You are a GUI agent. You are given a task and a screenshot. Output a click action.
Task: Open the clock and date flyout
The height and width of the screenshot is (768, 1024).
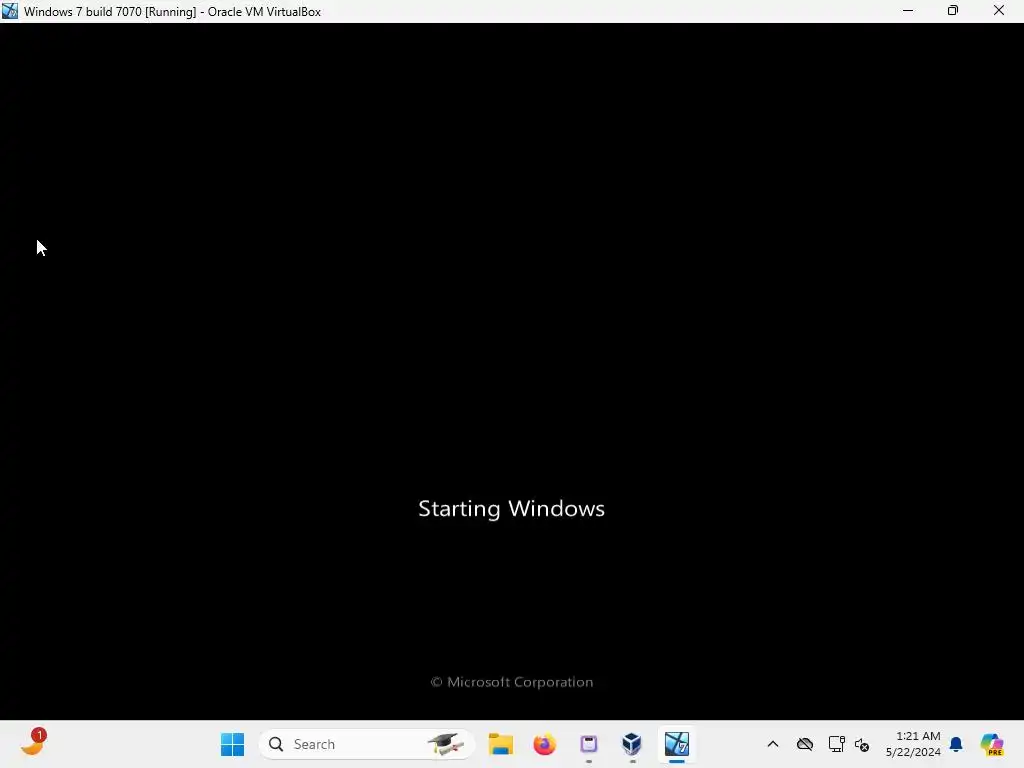point(913,744)
